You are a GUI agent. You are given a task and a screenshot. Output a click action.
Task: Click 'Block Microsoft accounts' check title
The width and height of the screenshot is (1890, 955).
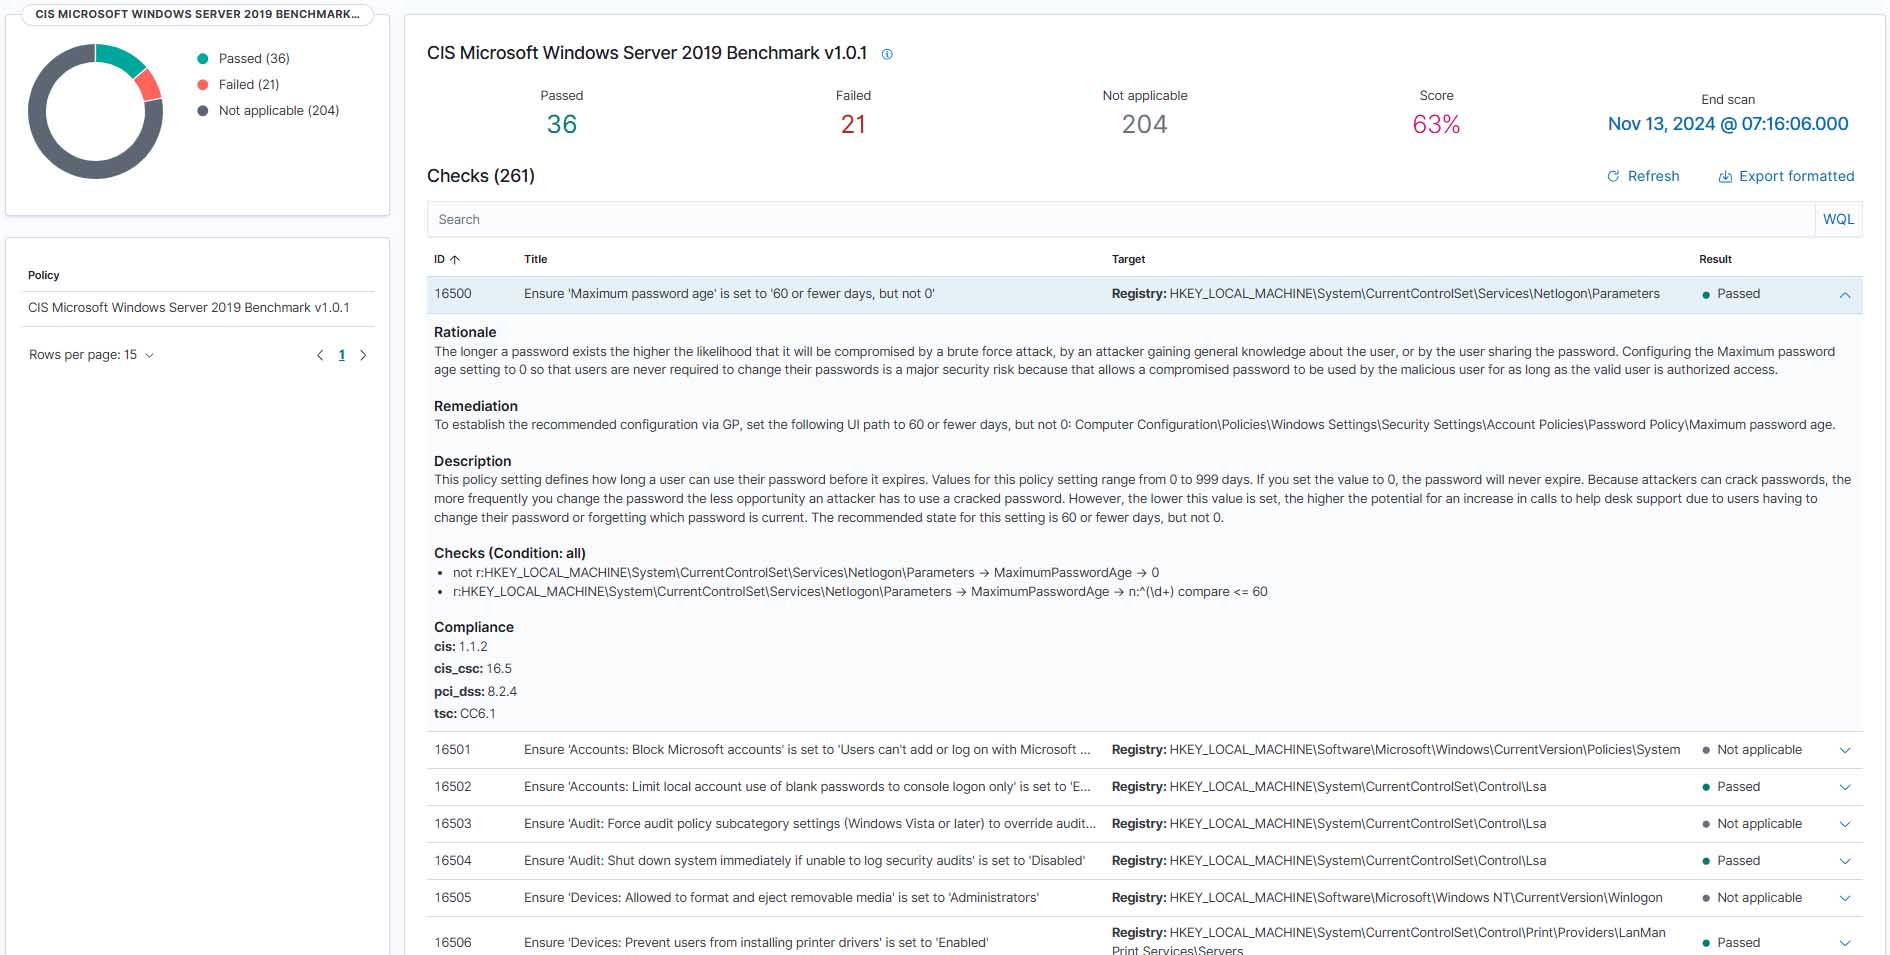pos(807,750)
